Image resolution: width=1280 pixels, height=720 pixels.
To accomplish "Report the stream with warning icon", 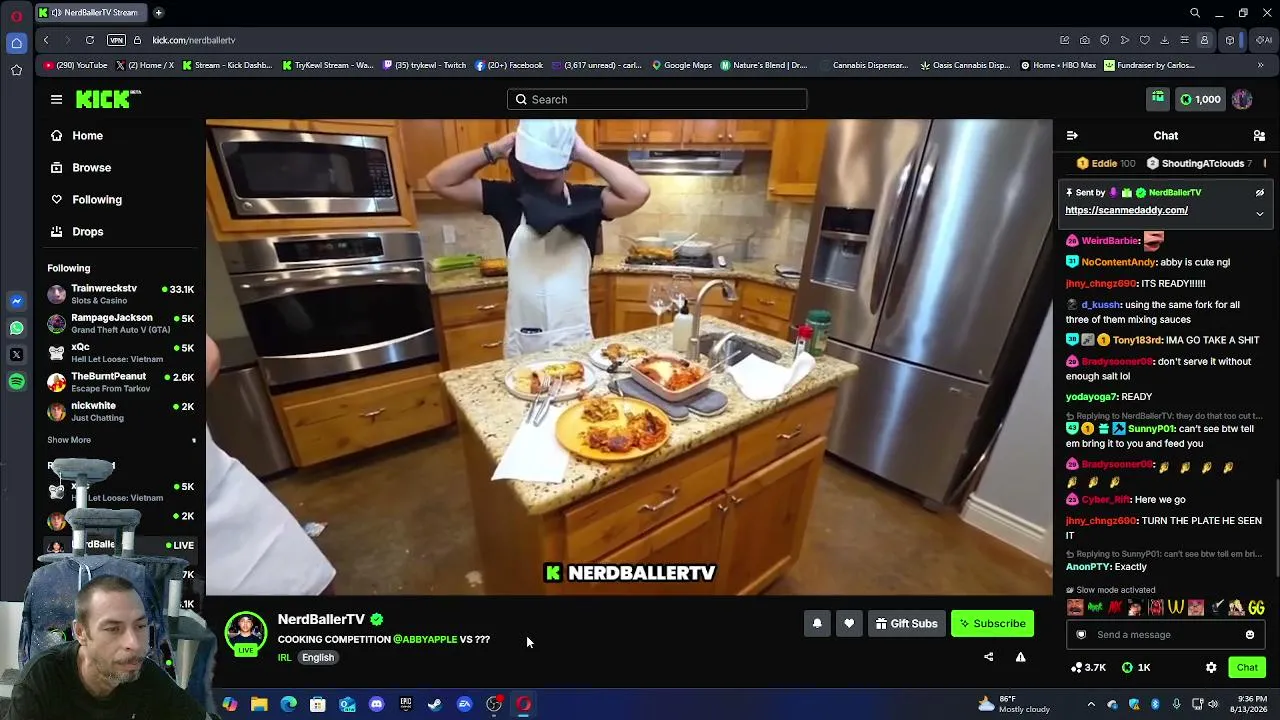I will (1020, 657).
